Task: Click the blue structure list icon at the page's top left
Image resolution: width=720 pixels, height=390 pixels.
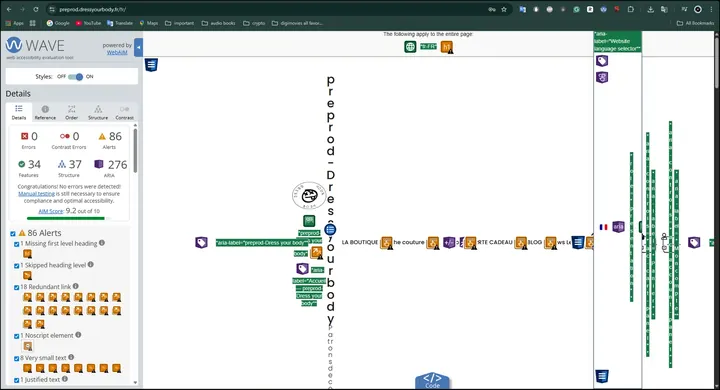Action: pyautogui.click(x=152, y=65)
